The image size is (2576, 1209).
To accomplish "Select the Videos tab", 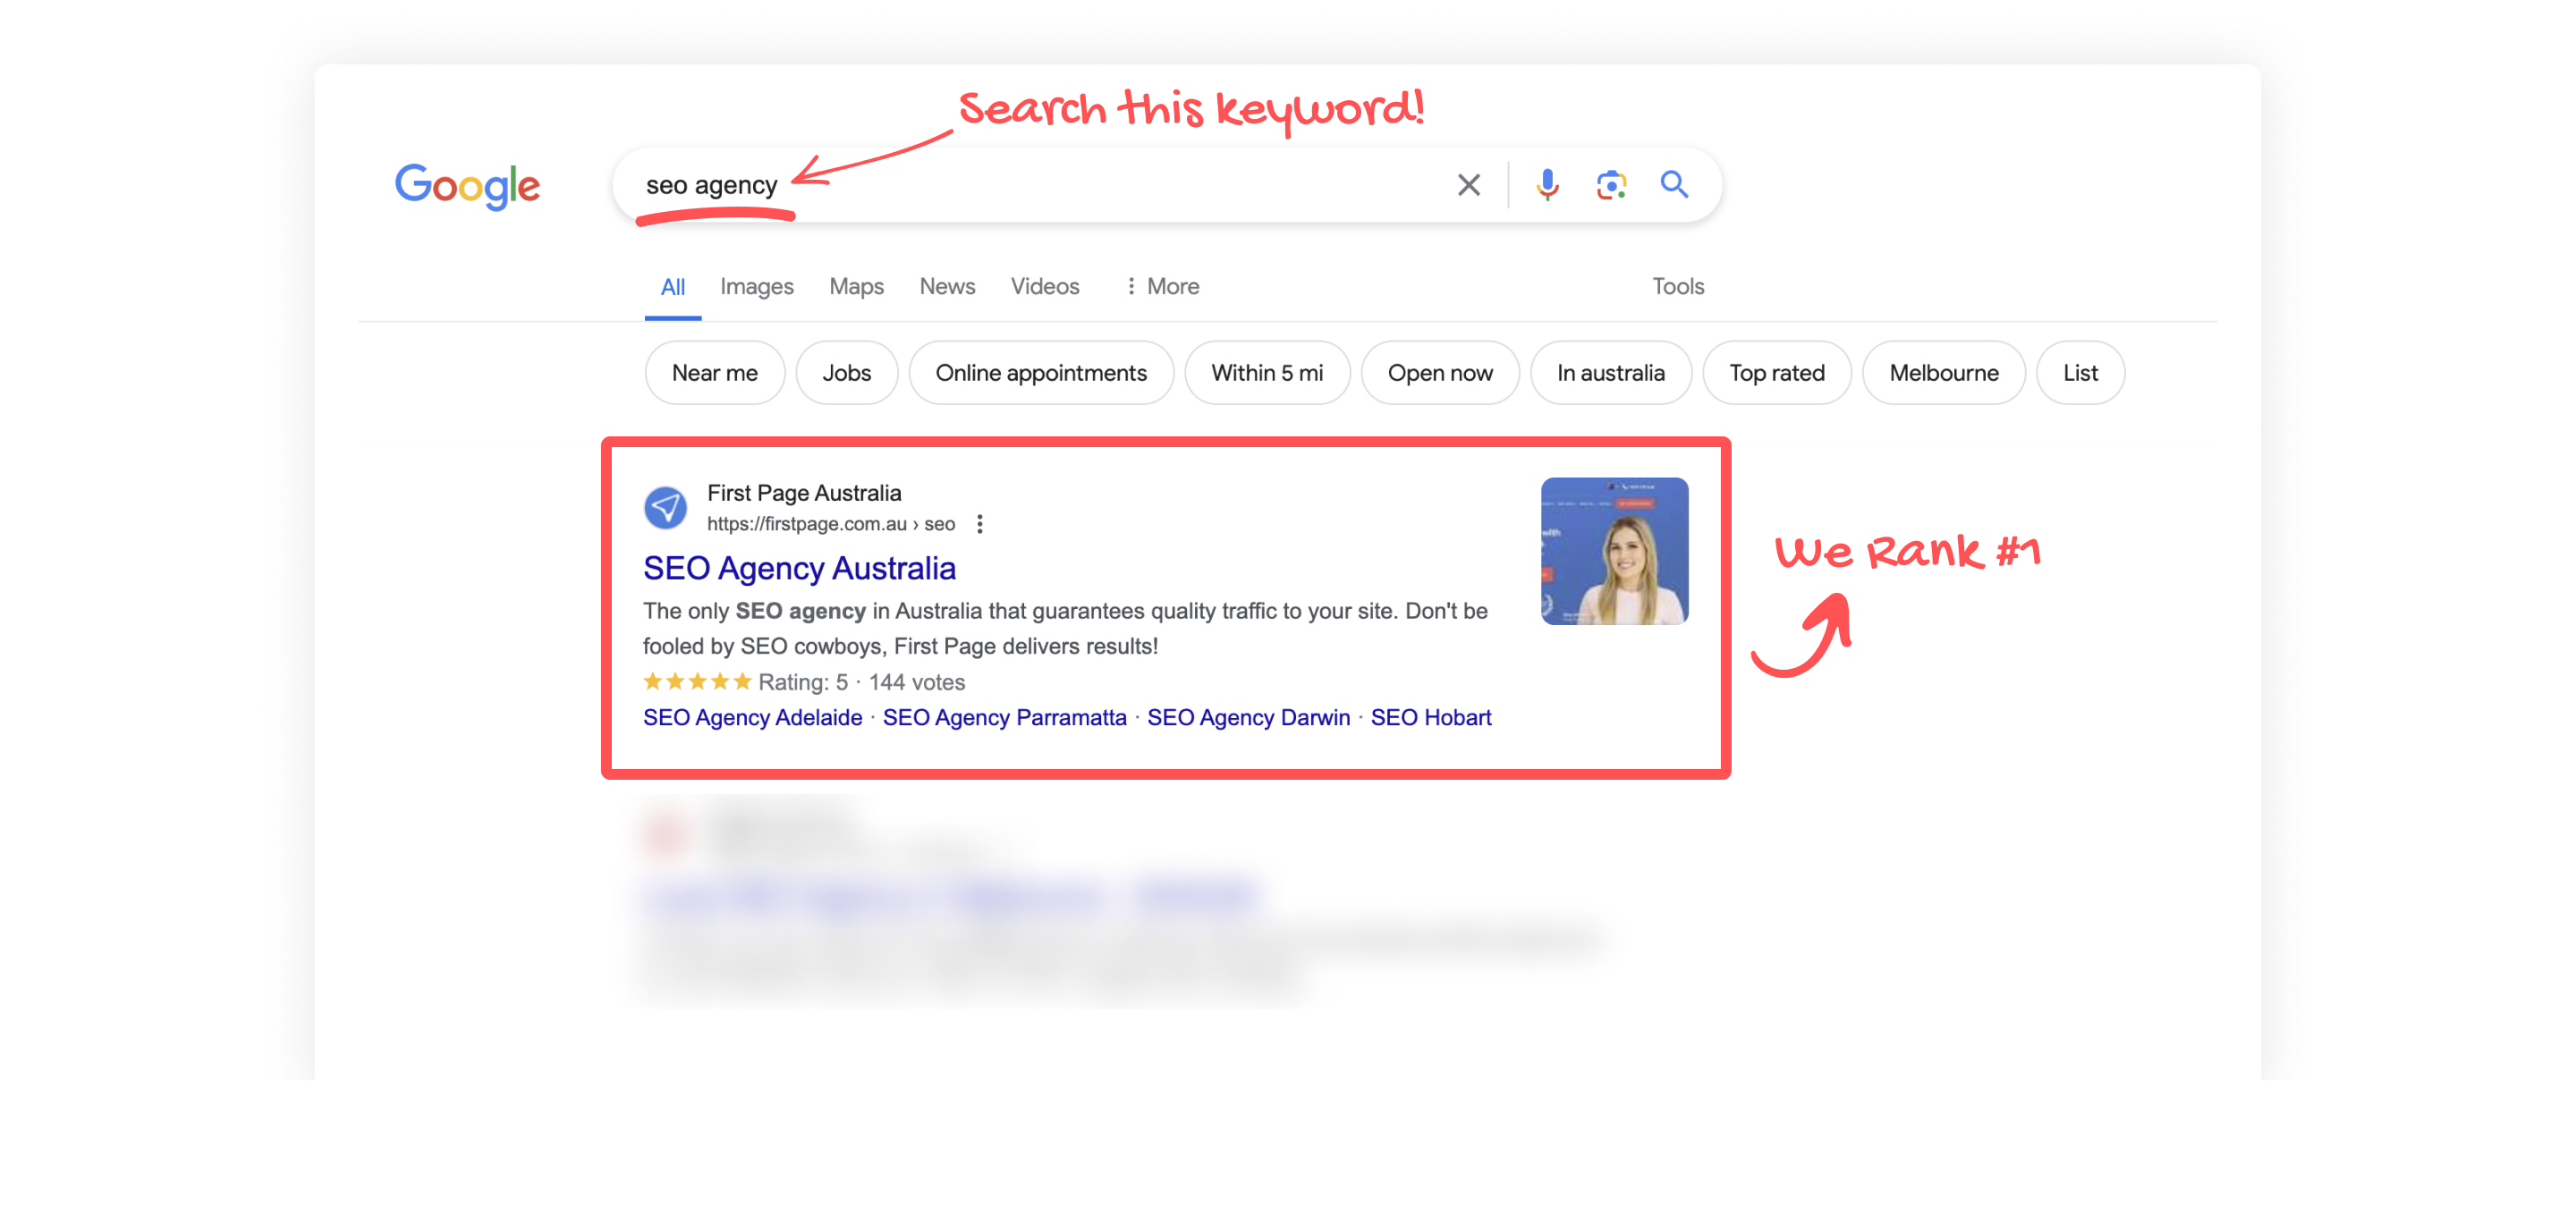I will [x=1044, y=287].
